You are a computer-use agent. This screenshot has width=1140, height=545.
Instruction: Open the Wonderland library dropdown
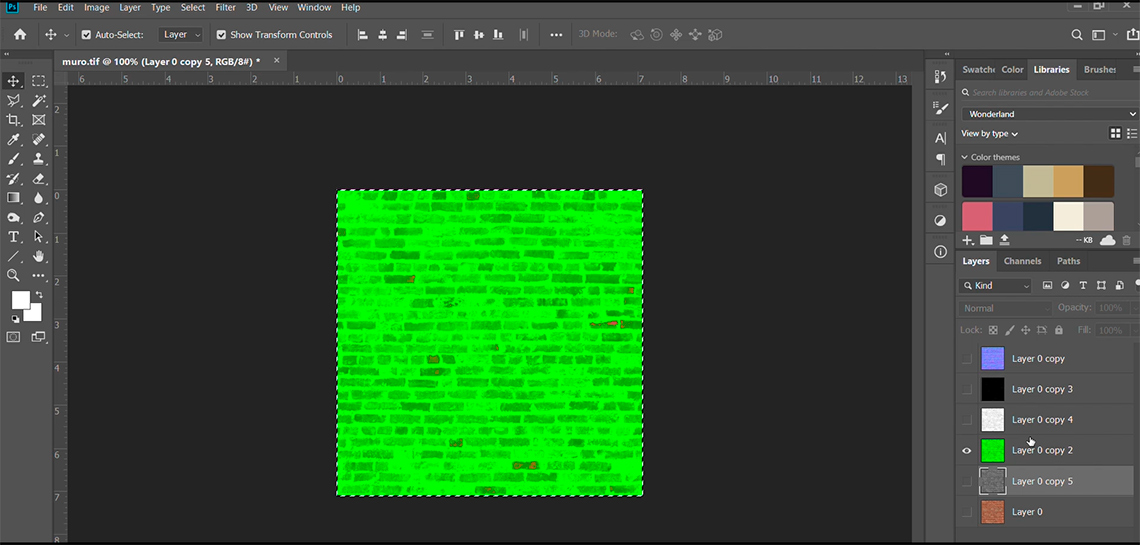coord(1050,114)
